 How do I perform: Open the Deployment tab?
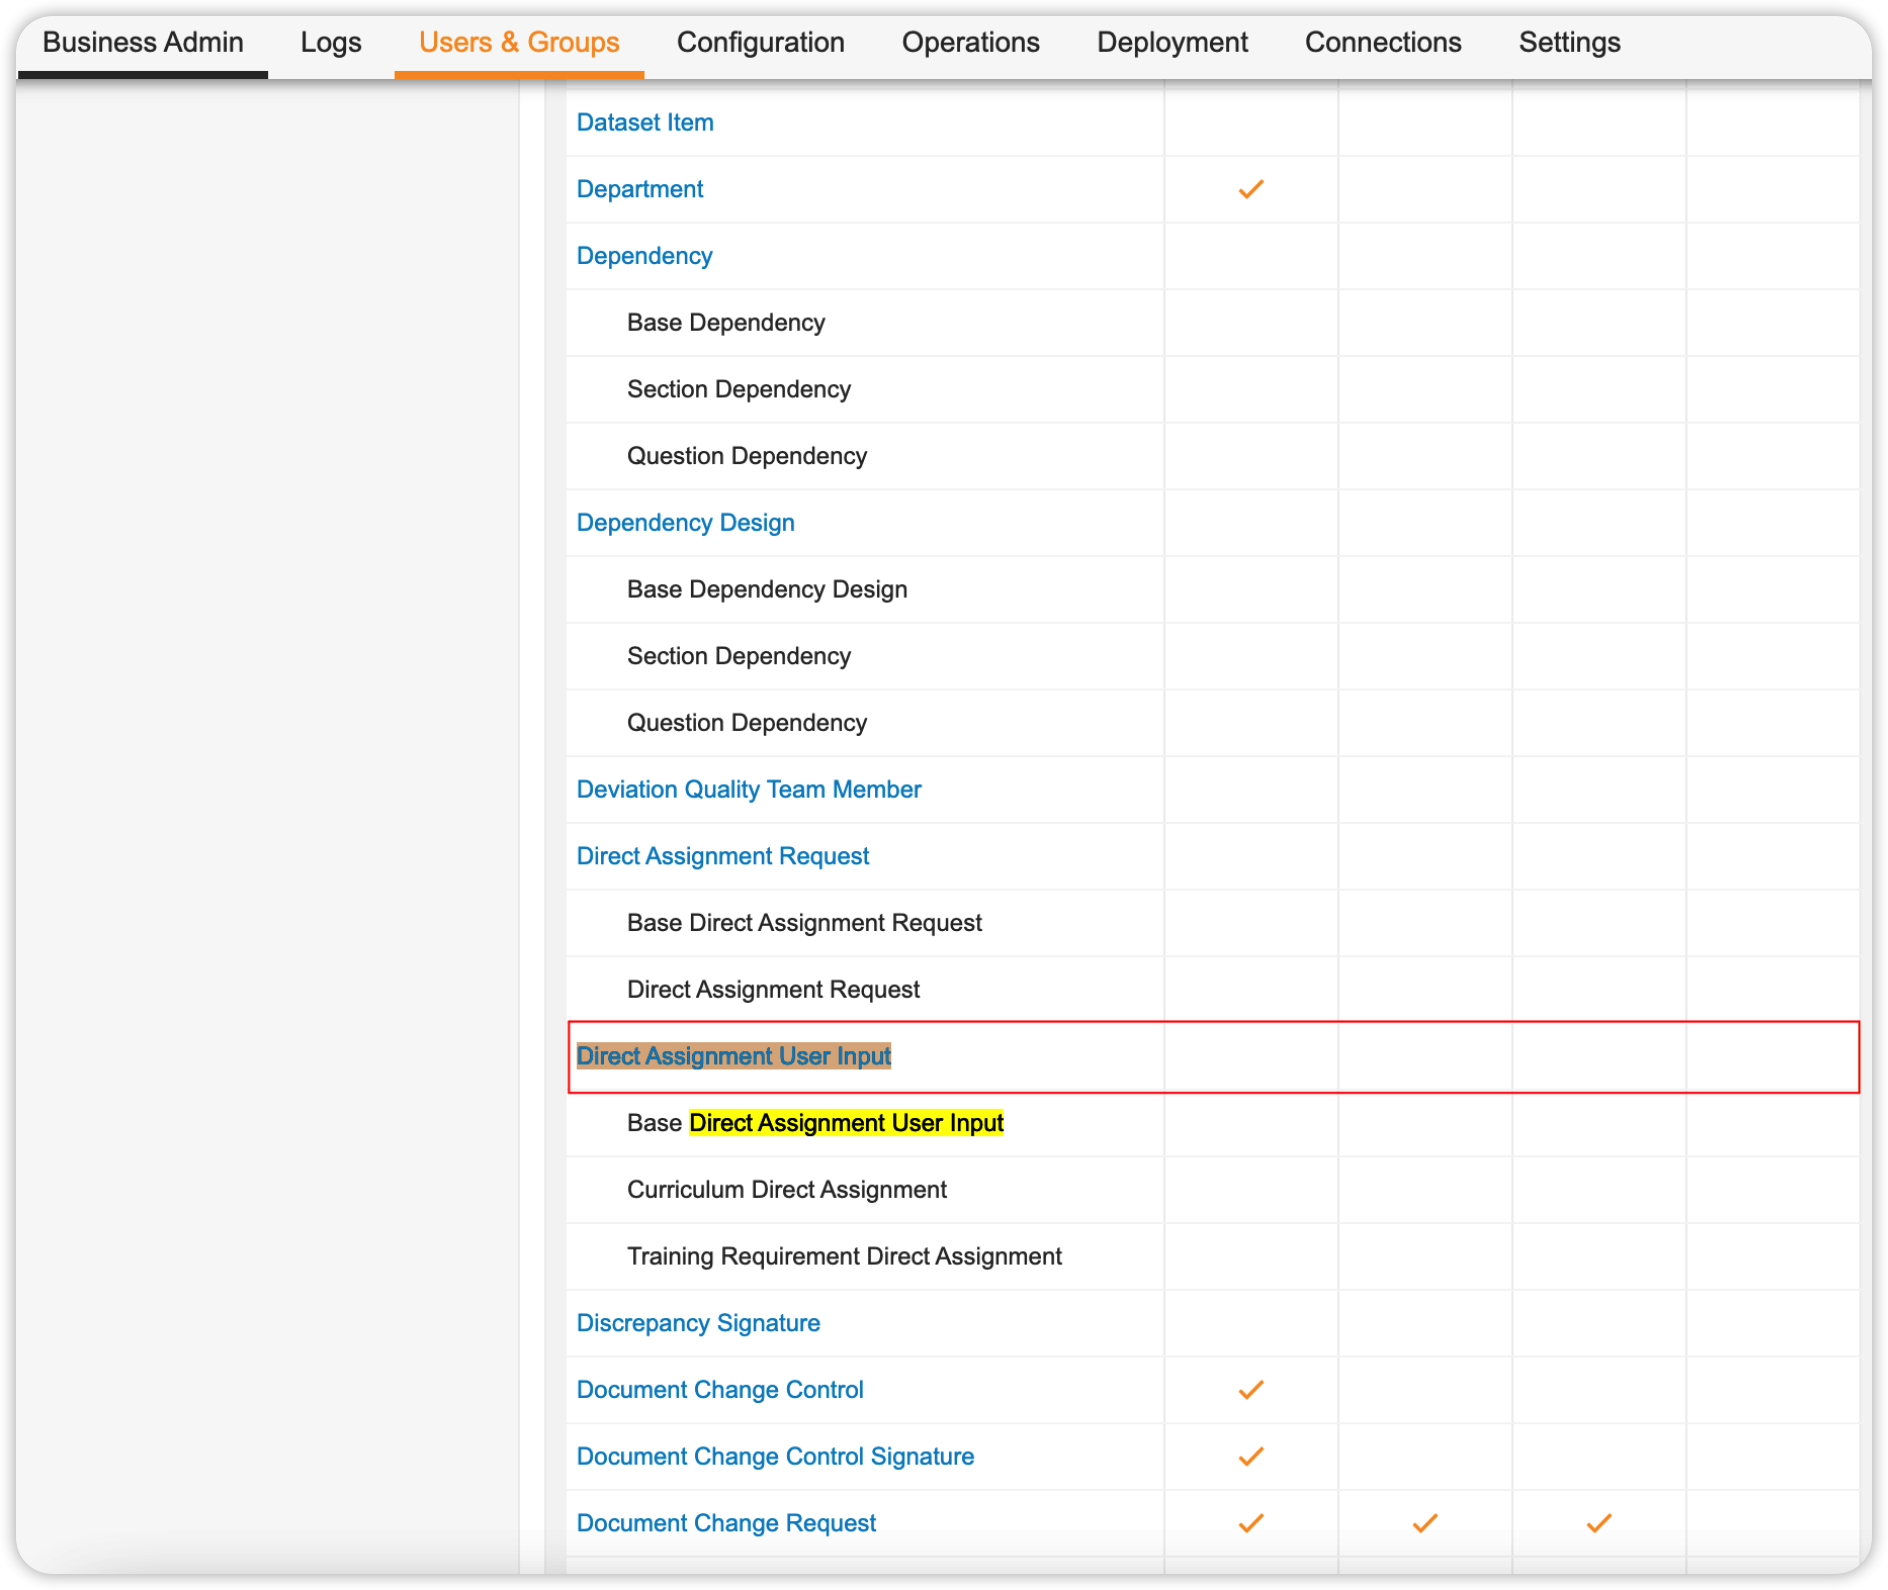click(1172, 43)
